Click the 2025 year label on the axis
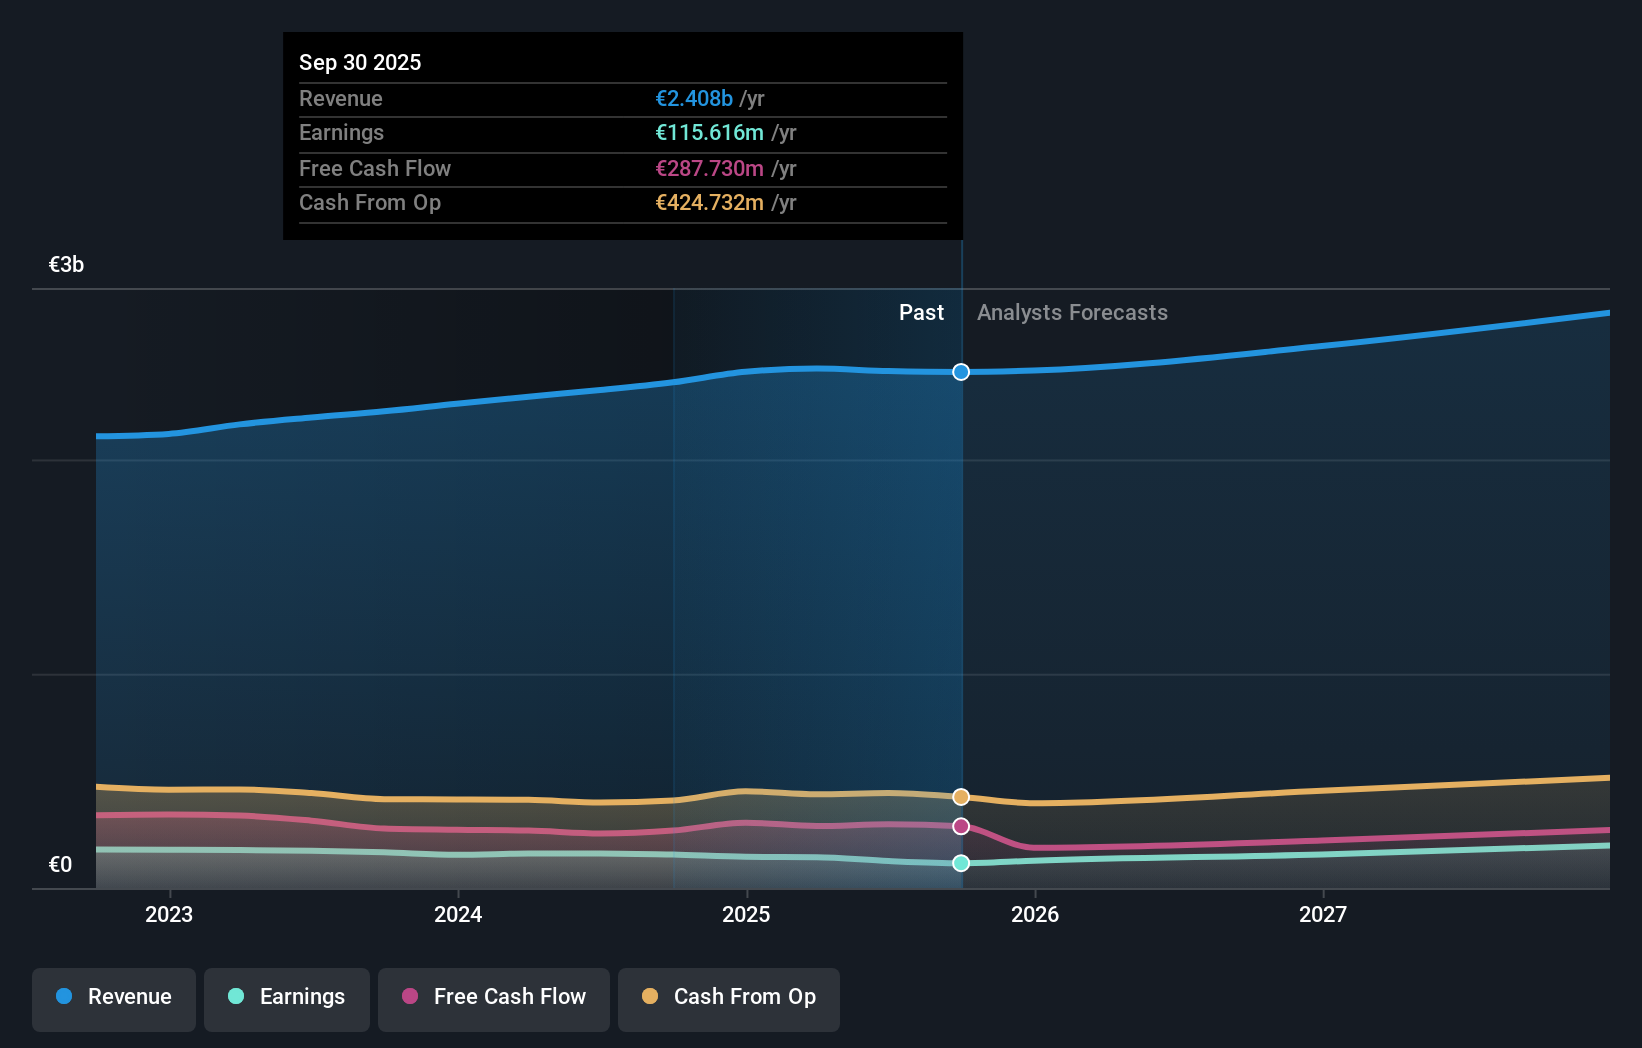The width and height of the screenshot is (1642, 1048). tap(747, 914)
